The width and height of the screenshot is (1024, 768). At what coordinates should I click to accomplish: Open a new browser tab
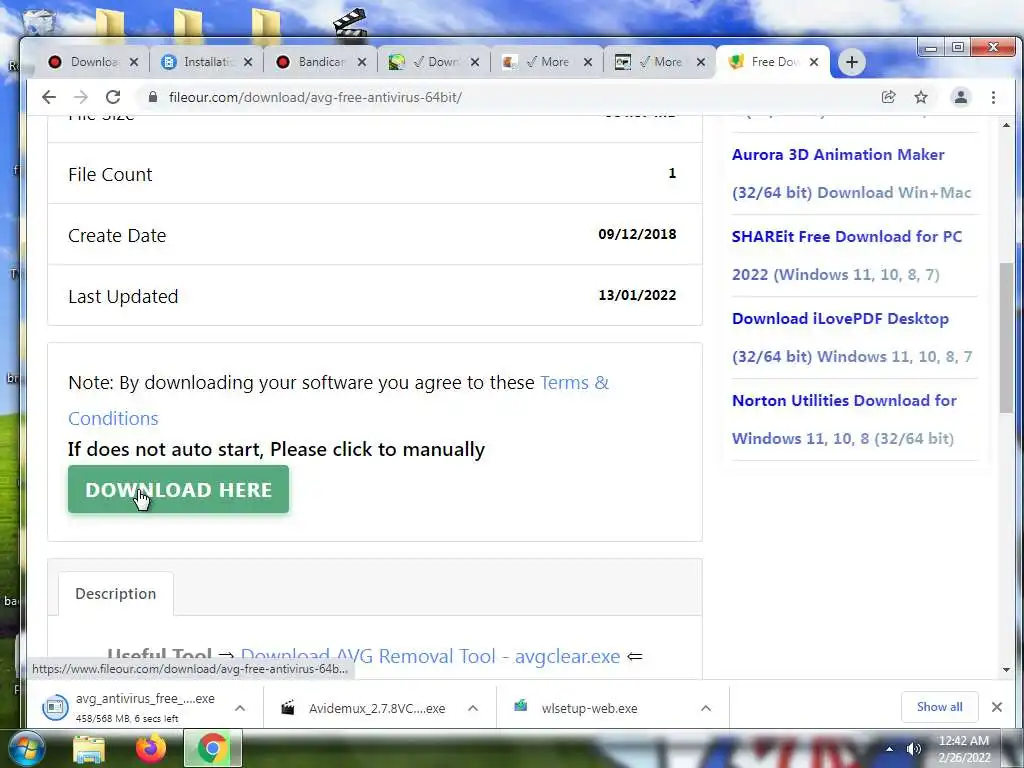pyautogui.click(x=852, y=62)
